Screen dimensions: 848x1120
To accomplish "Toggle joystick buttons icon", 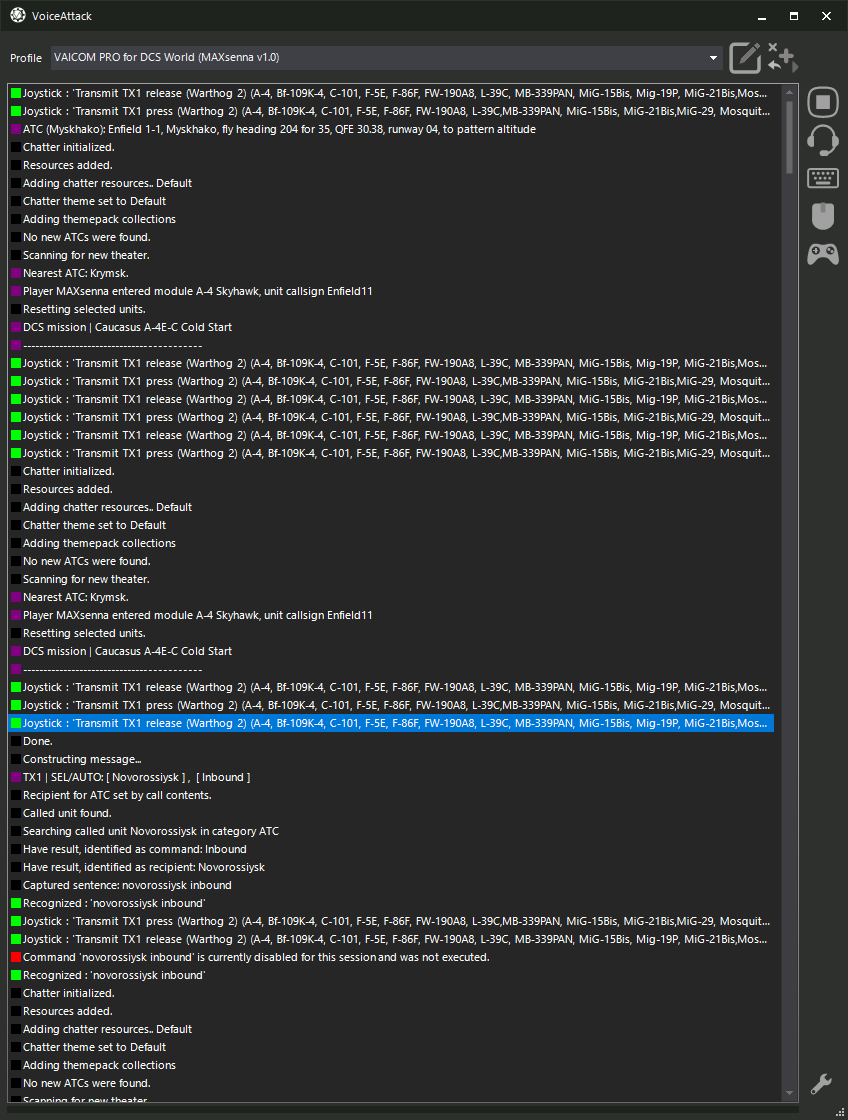I will [822, 254].
